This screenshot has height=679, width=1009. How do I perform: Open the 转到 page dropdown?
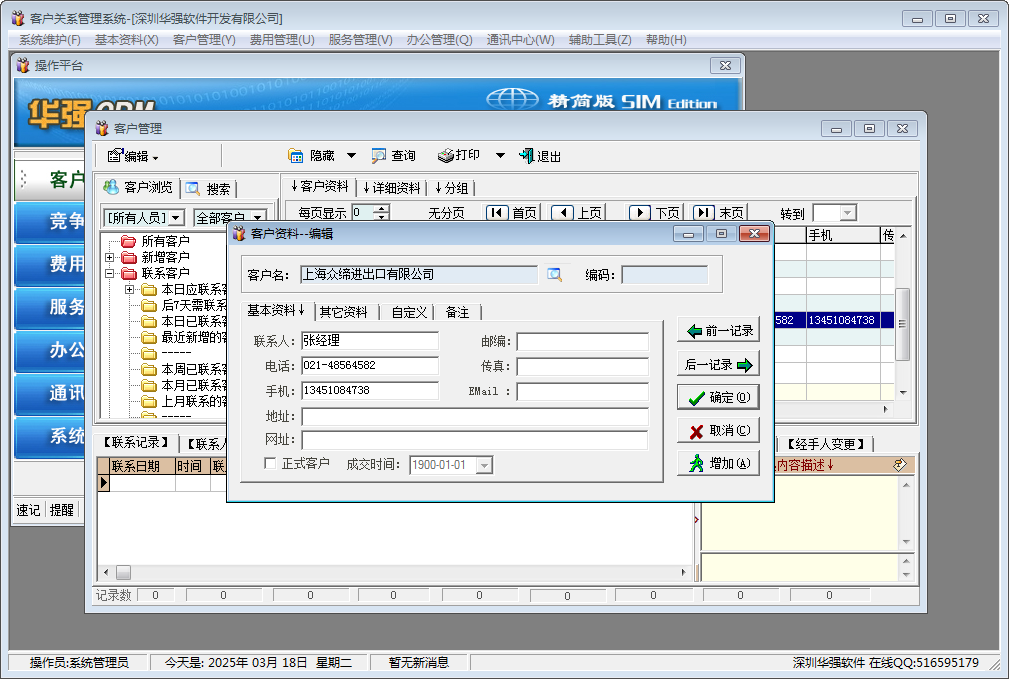tap(847, 213)
